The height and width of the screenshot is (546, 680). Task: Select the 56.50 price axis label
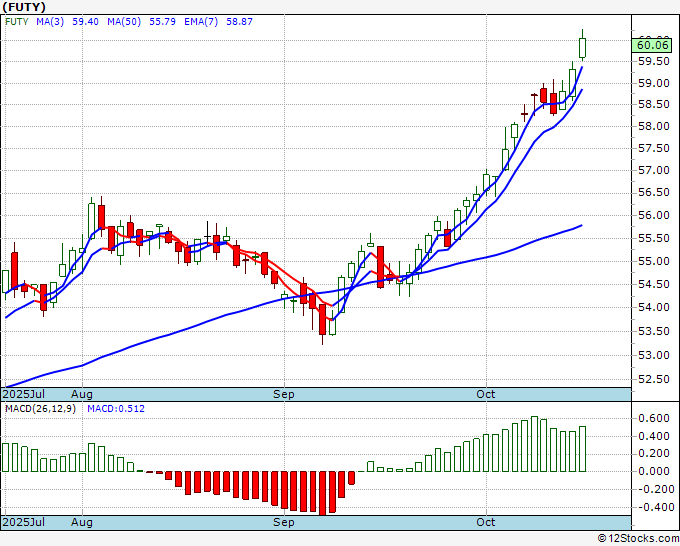pos(654,192)
